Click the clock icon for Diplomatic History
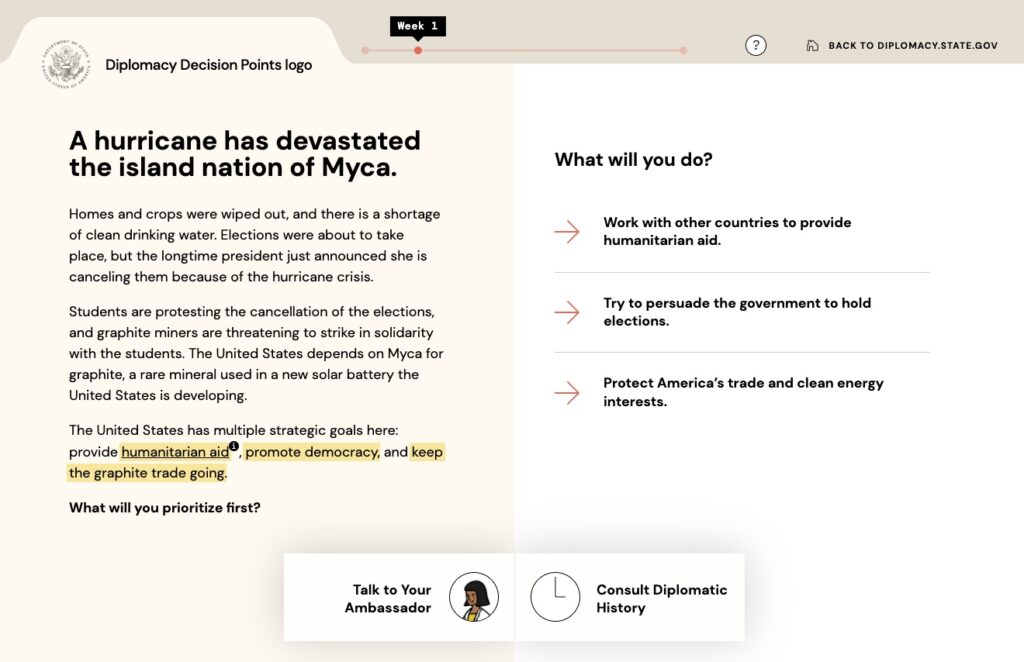 pyautogui.click(x=555, y=597)
